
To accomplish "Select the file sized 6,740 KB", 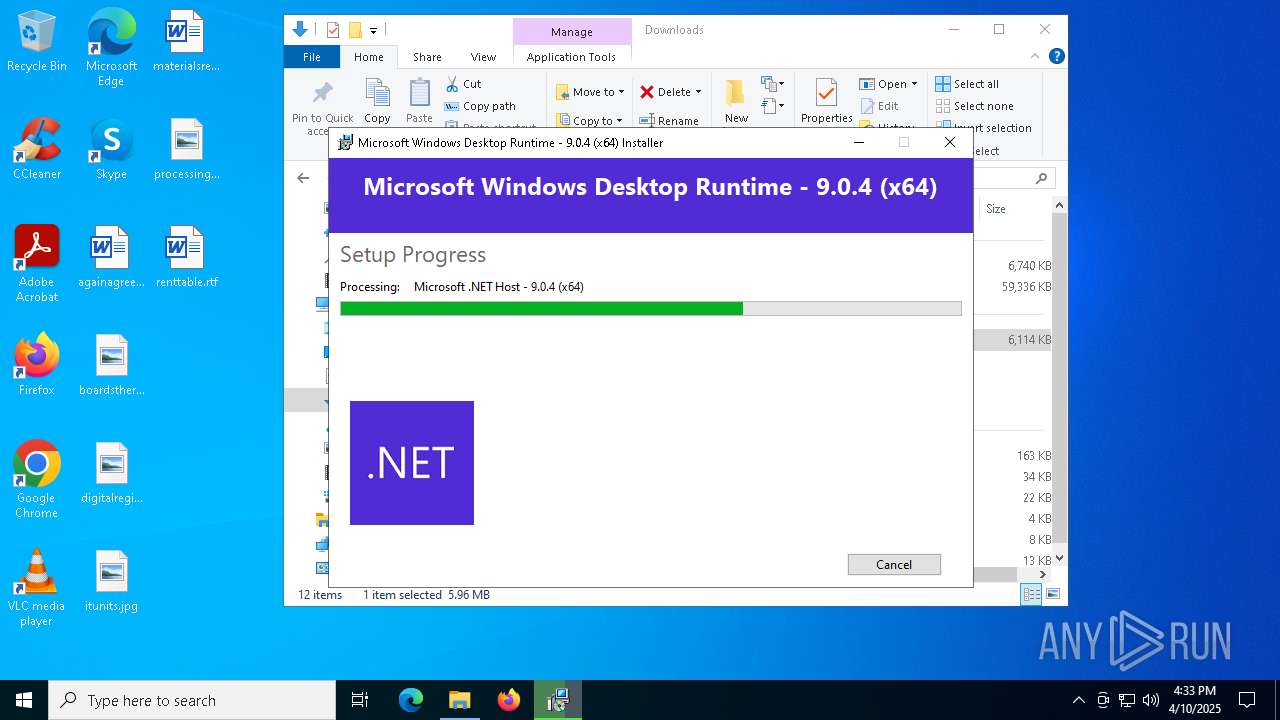I will (x=1029, y=266).
